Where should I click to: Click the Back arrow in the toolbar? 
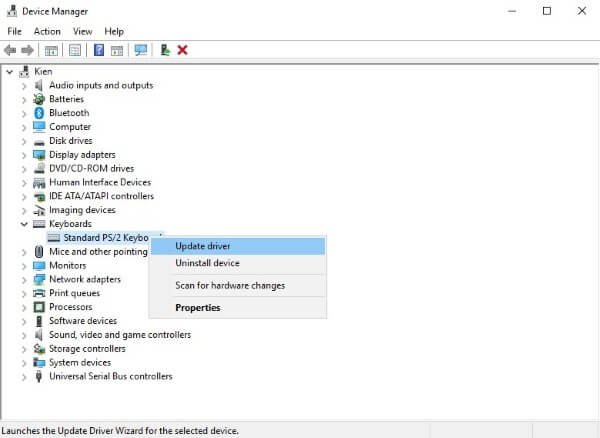12,50
